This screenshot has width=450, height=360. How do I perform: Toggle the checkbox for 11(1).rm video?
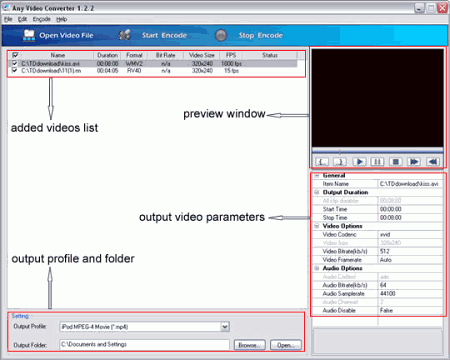tap(15, 70)
